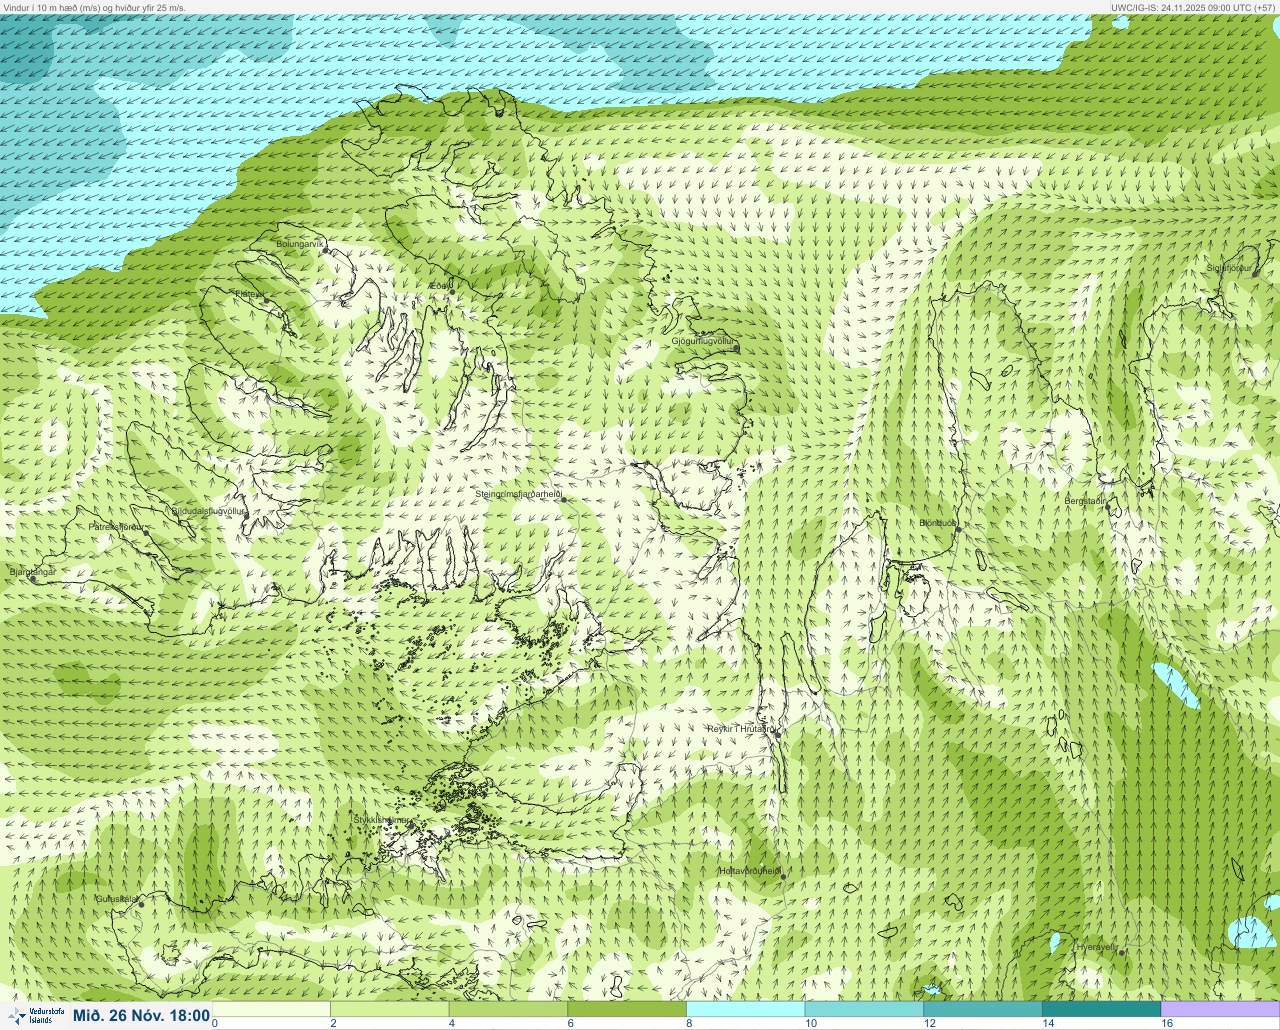
Task: Select the 14–16 m/s legend swatch
Action: [x=1101, y=1009]
